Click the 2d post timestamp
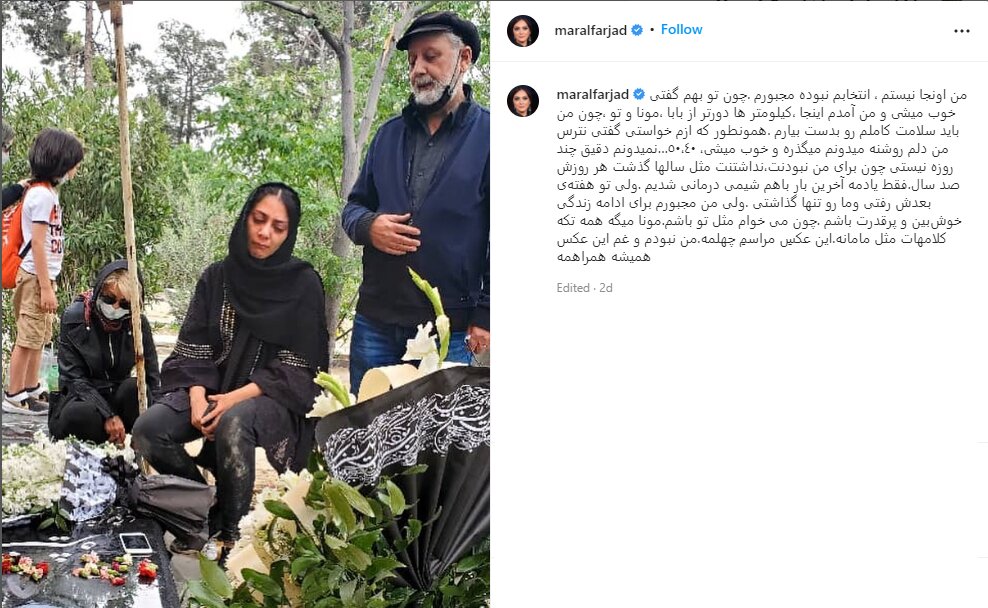 [606, 288]
